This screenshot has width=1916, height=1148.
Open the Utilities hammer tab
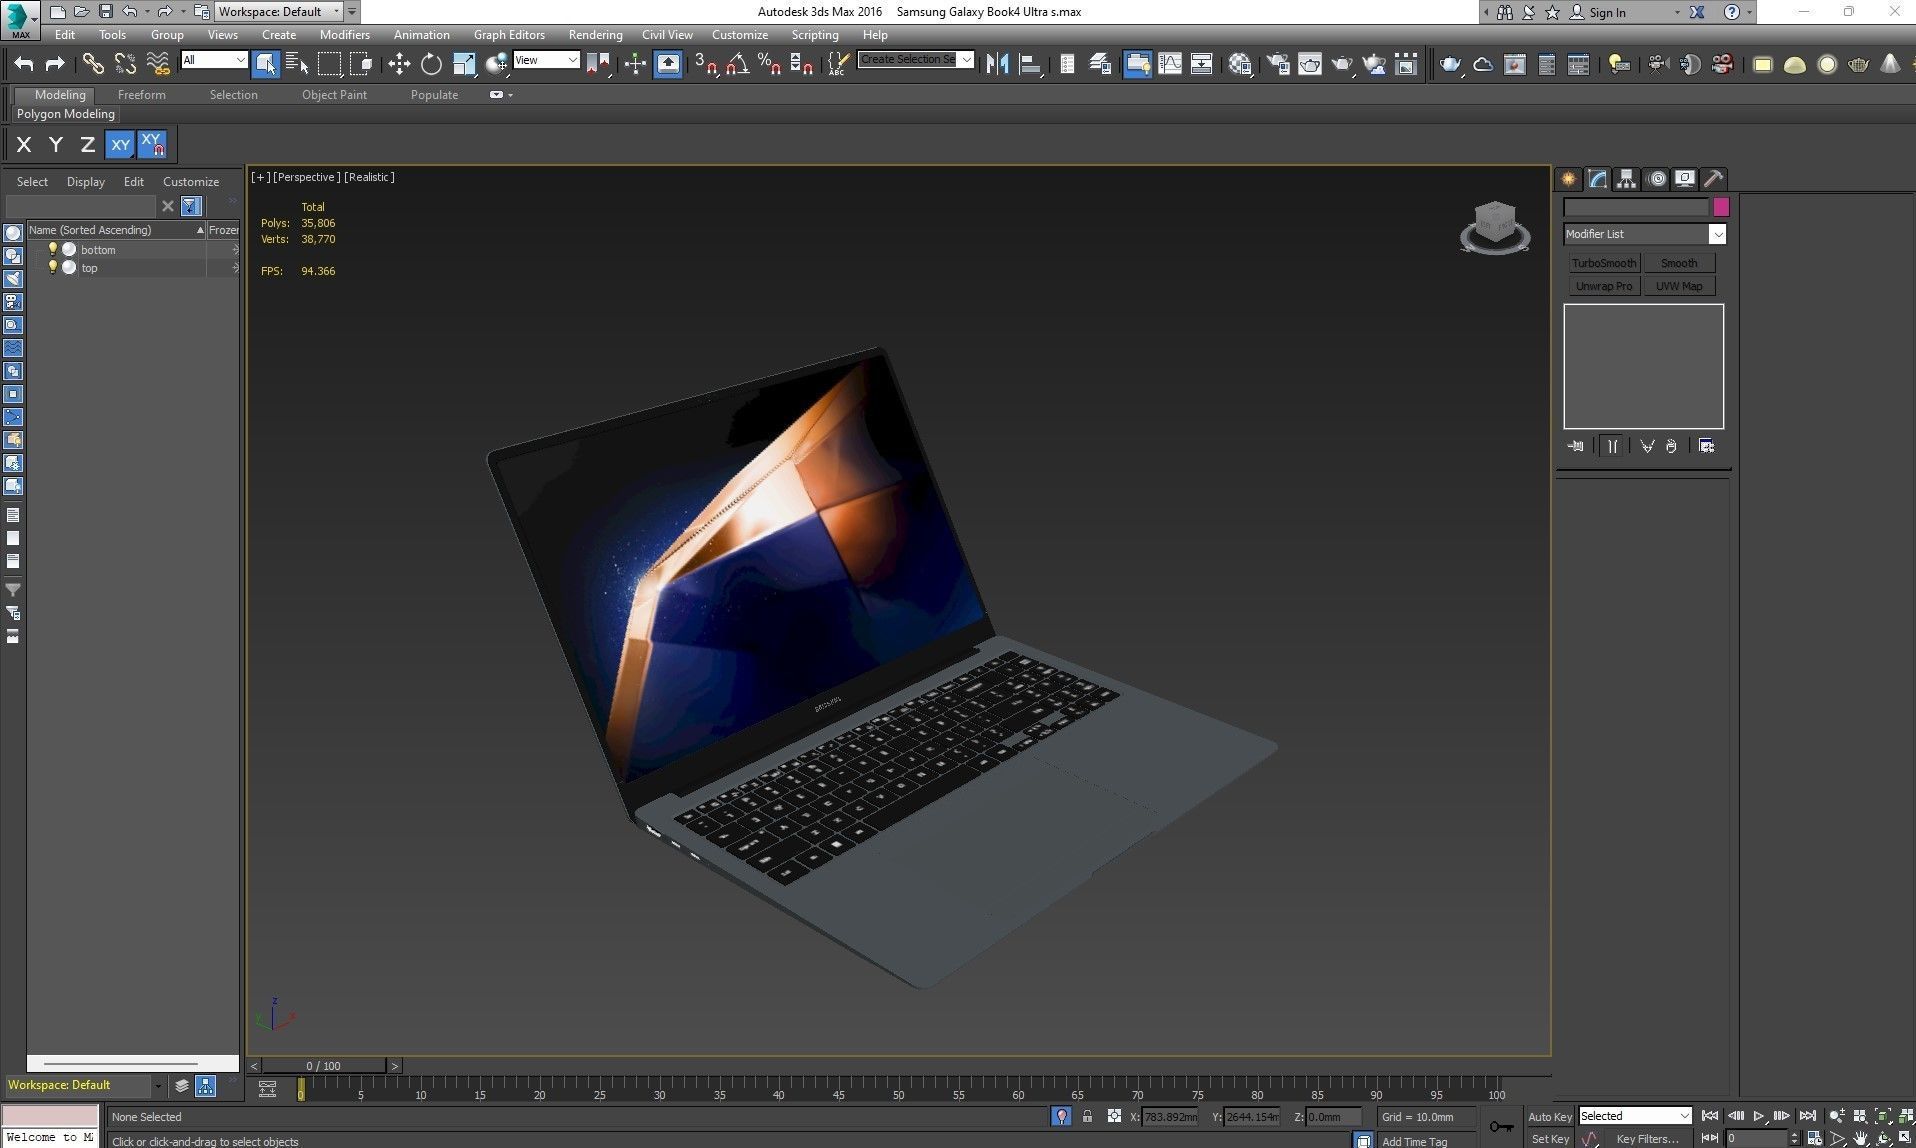(x=1714, y=179)
